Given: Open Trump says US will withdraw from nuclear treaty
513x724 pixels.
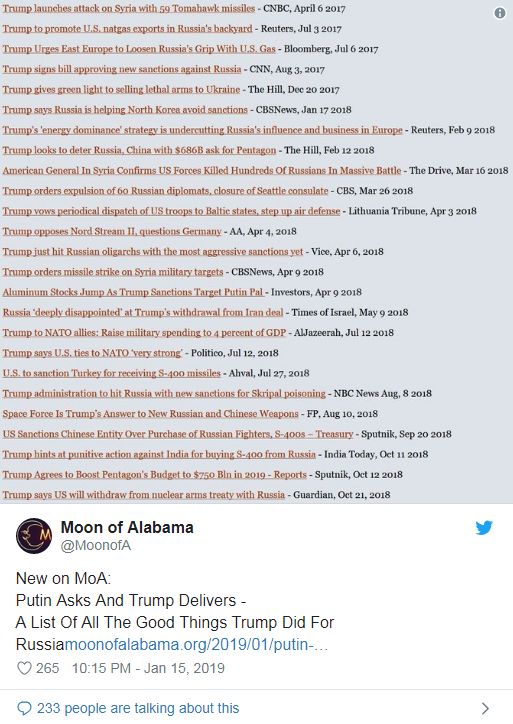Looking at the screenshot, I should tap(144, 495).
